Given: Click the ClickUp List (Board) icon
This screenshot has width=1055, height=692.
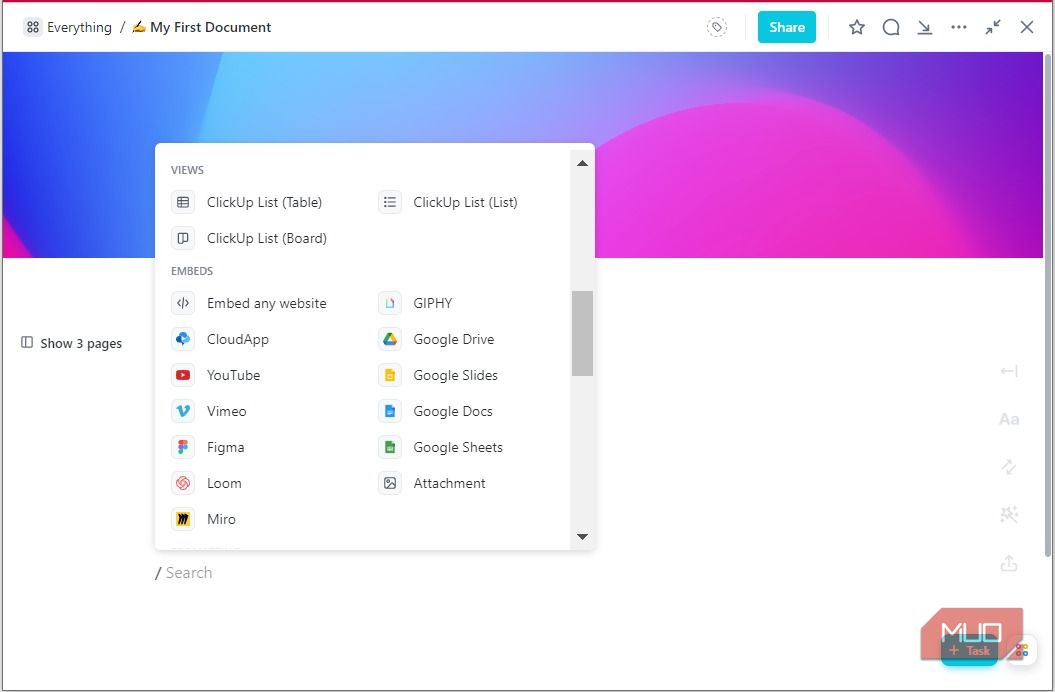Looking at the screenshot, I should click(182, 238).
